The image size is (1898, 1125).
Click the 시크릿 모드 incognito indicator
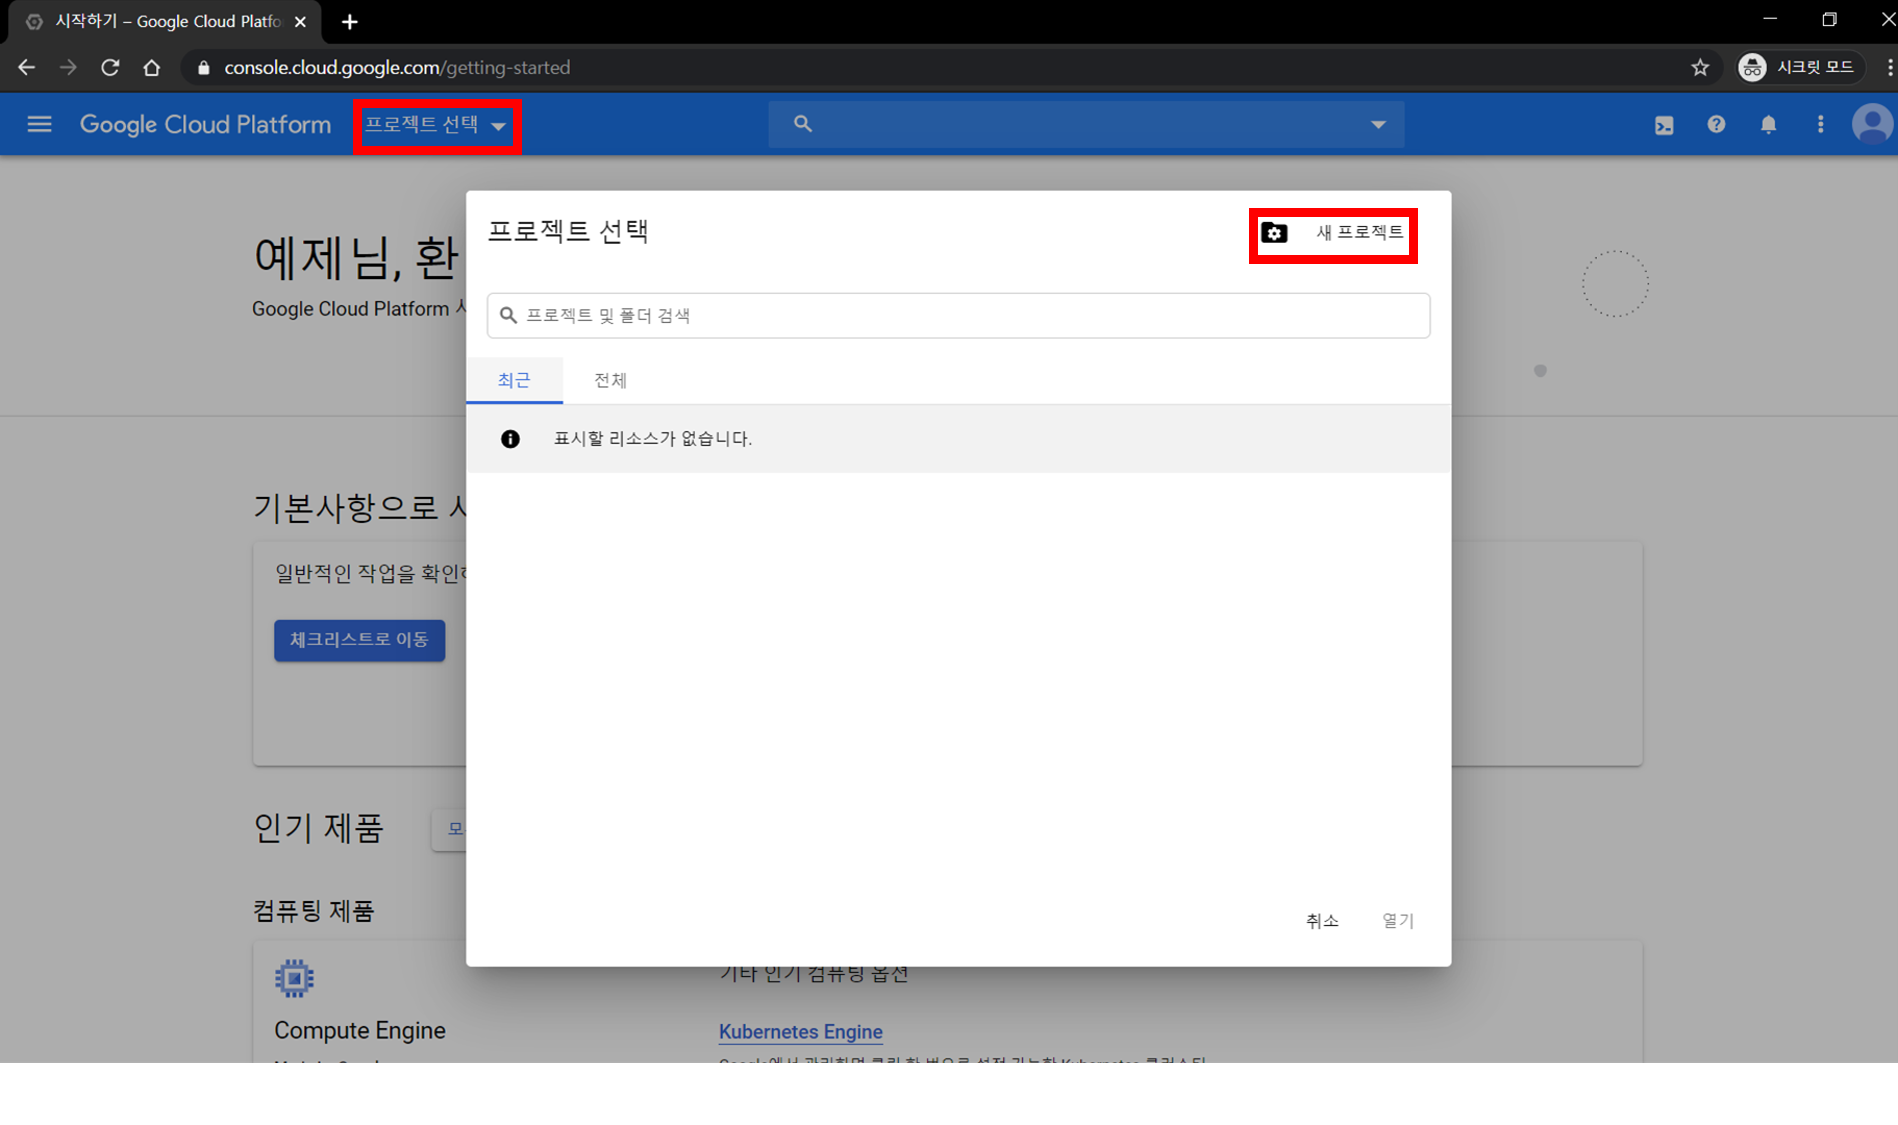pos(1800,67)
